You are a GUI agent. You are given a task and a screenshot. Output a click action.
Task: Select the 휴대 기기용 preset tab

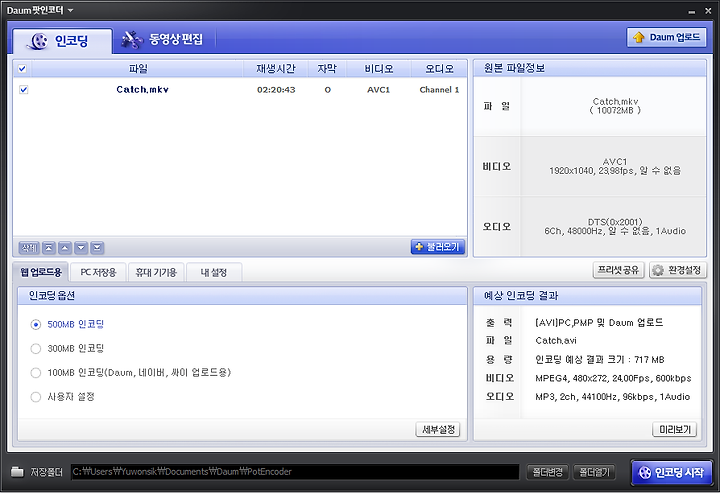click(x=156, y=273)
